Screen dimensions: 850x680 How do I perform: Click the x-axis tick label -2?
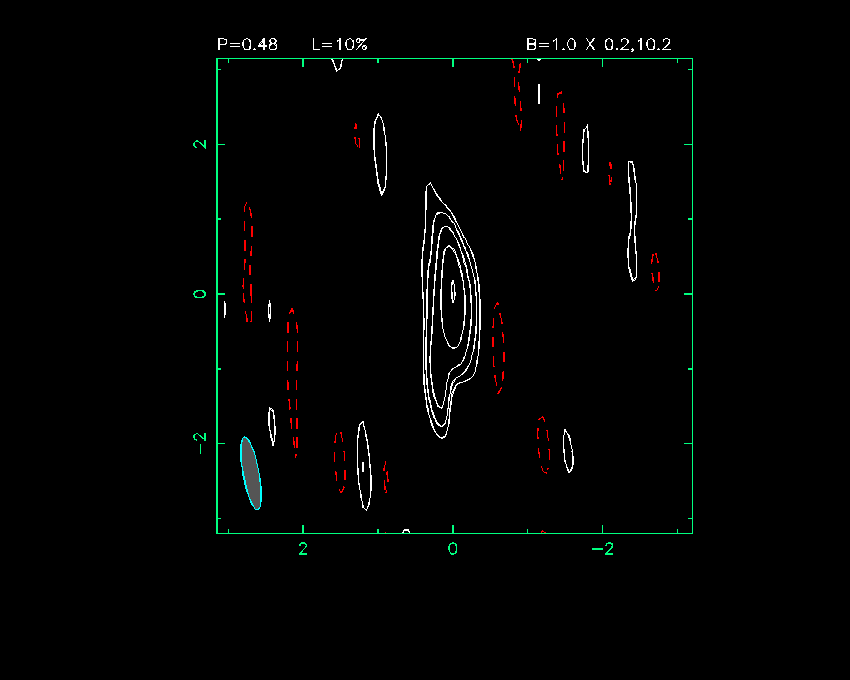(x=602, y=549)
